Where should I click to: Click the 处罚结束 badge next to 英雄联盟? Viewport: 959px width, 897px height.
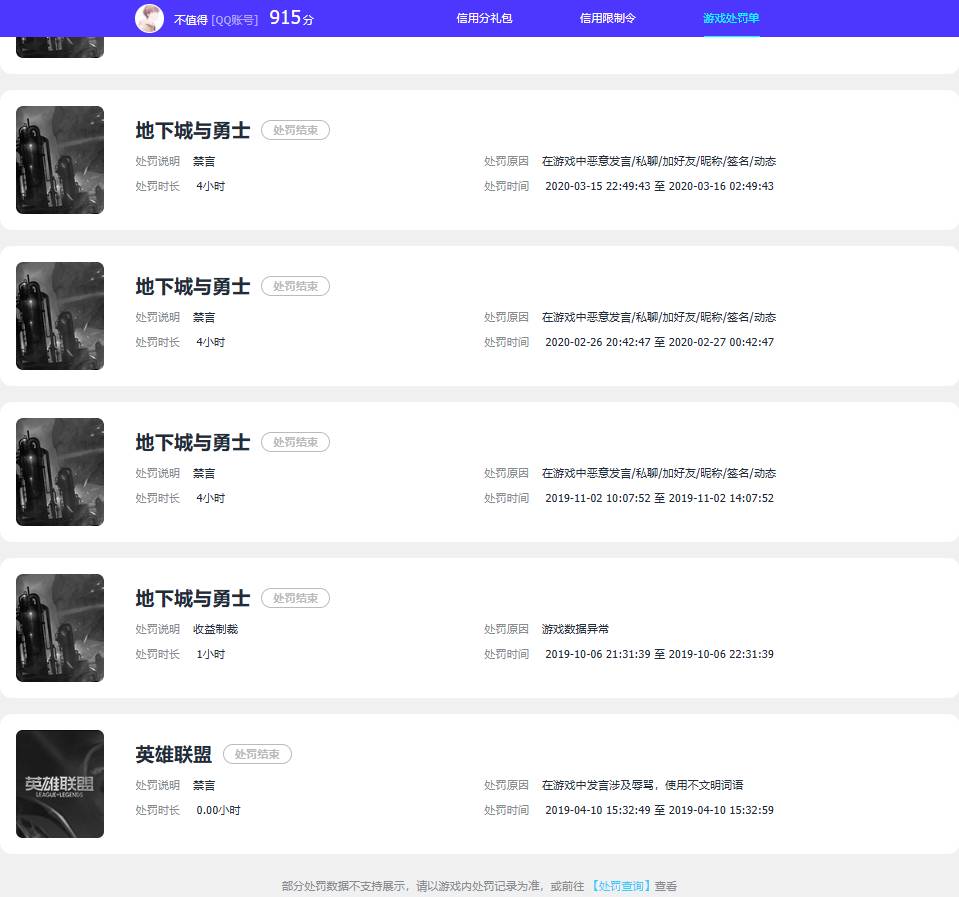click(257, 754)
